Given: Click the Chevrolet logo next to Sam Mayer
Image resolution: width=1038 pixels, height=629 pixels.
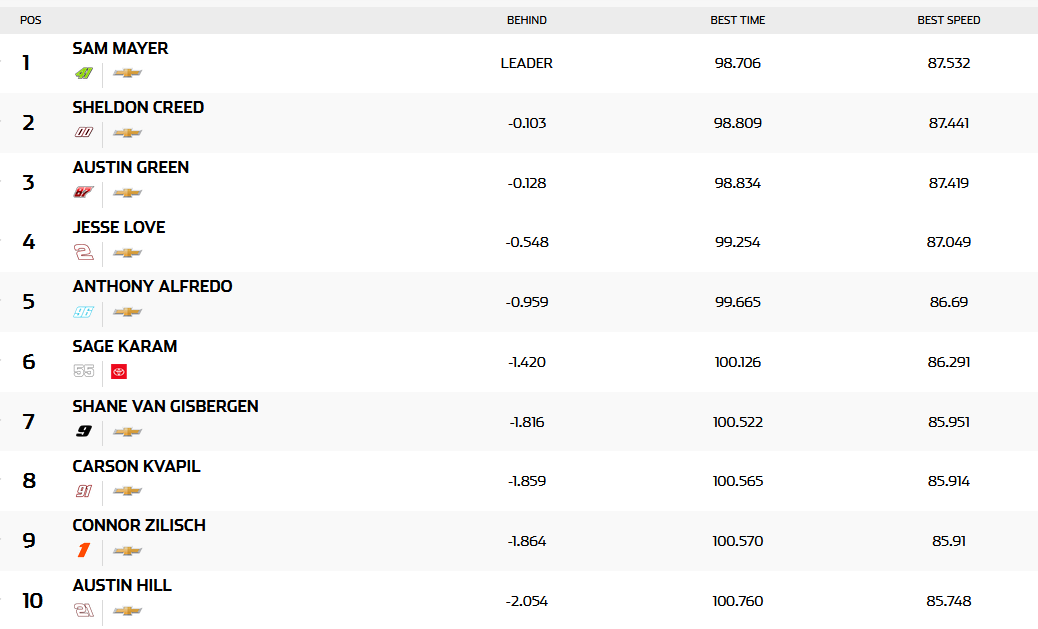Looking at the screenshot, I should click(x=127, y=73).
